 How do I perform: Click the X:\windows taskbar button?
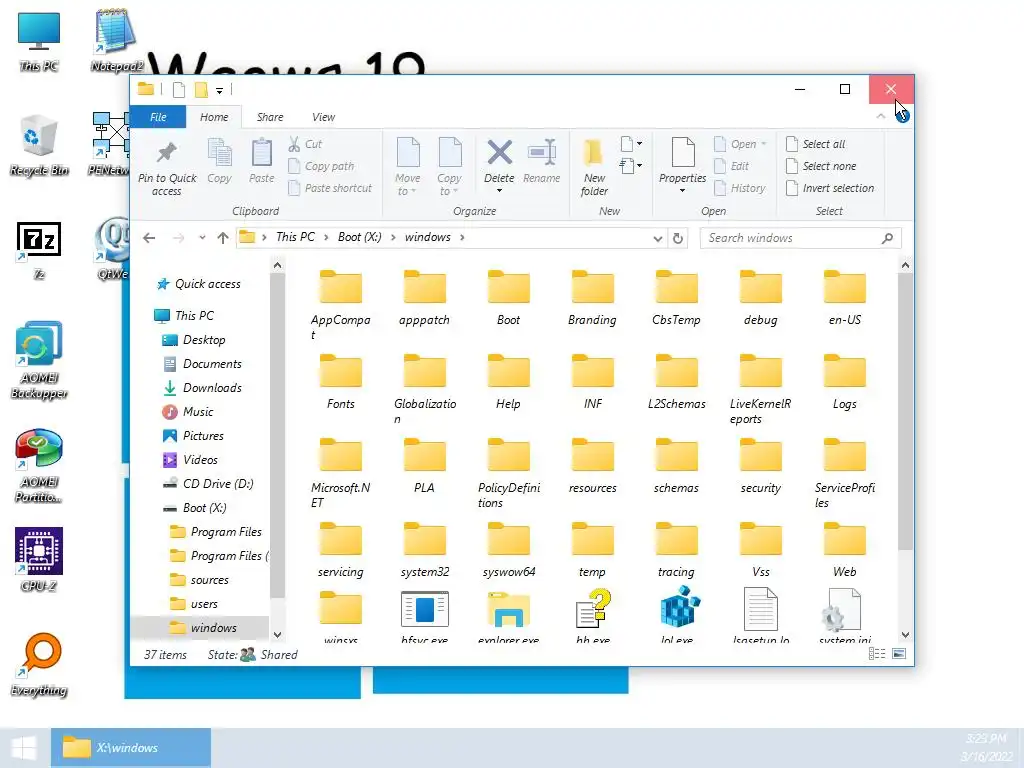pos(131,748)
